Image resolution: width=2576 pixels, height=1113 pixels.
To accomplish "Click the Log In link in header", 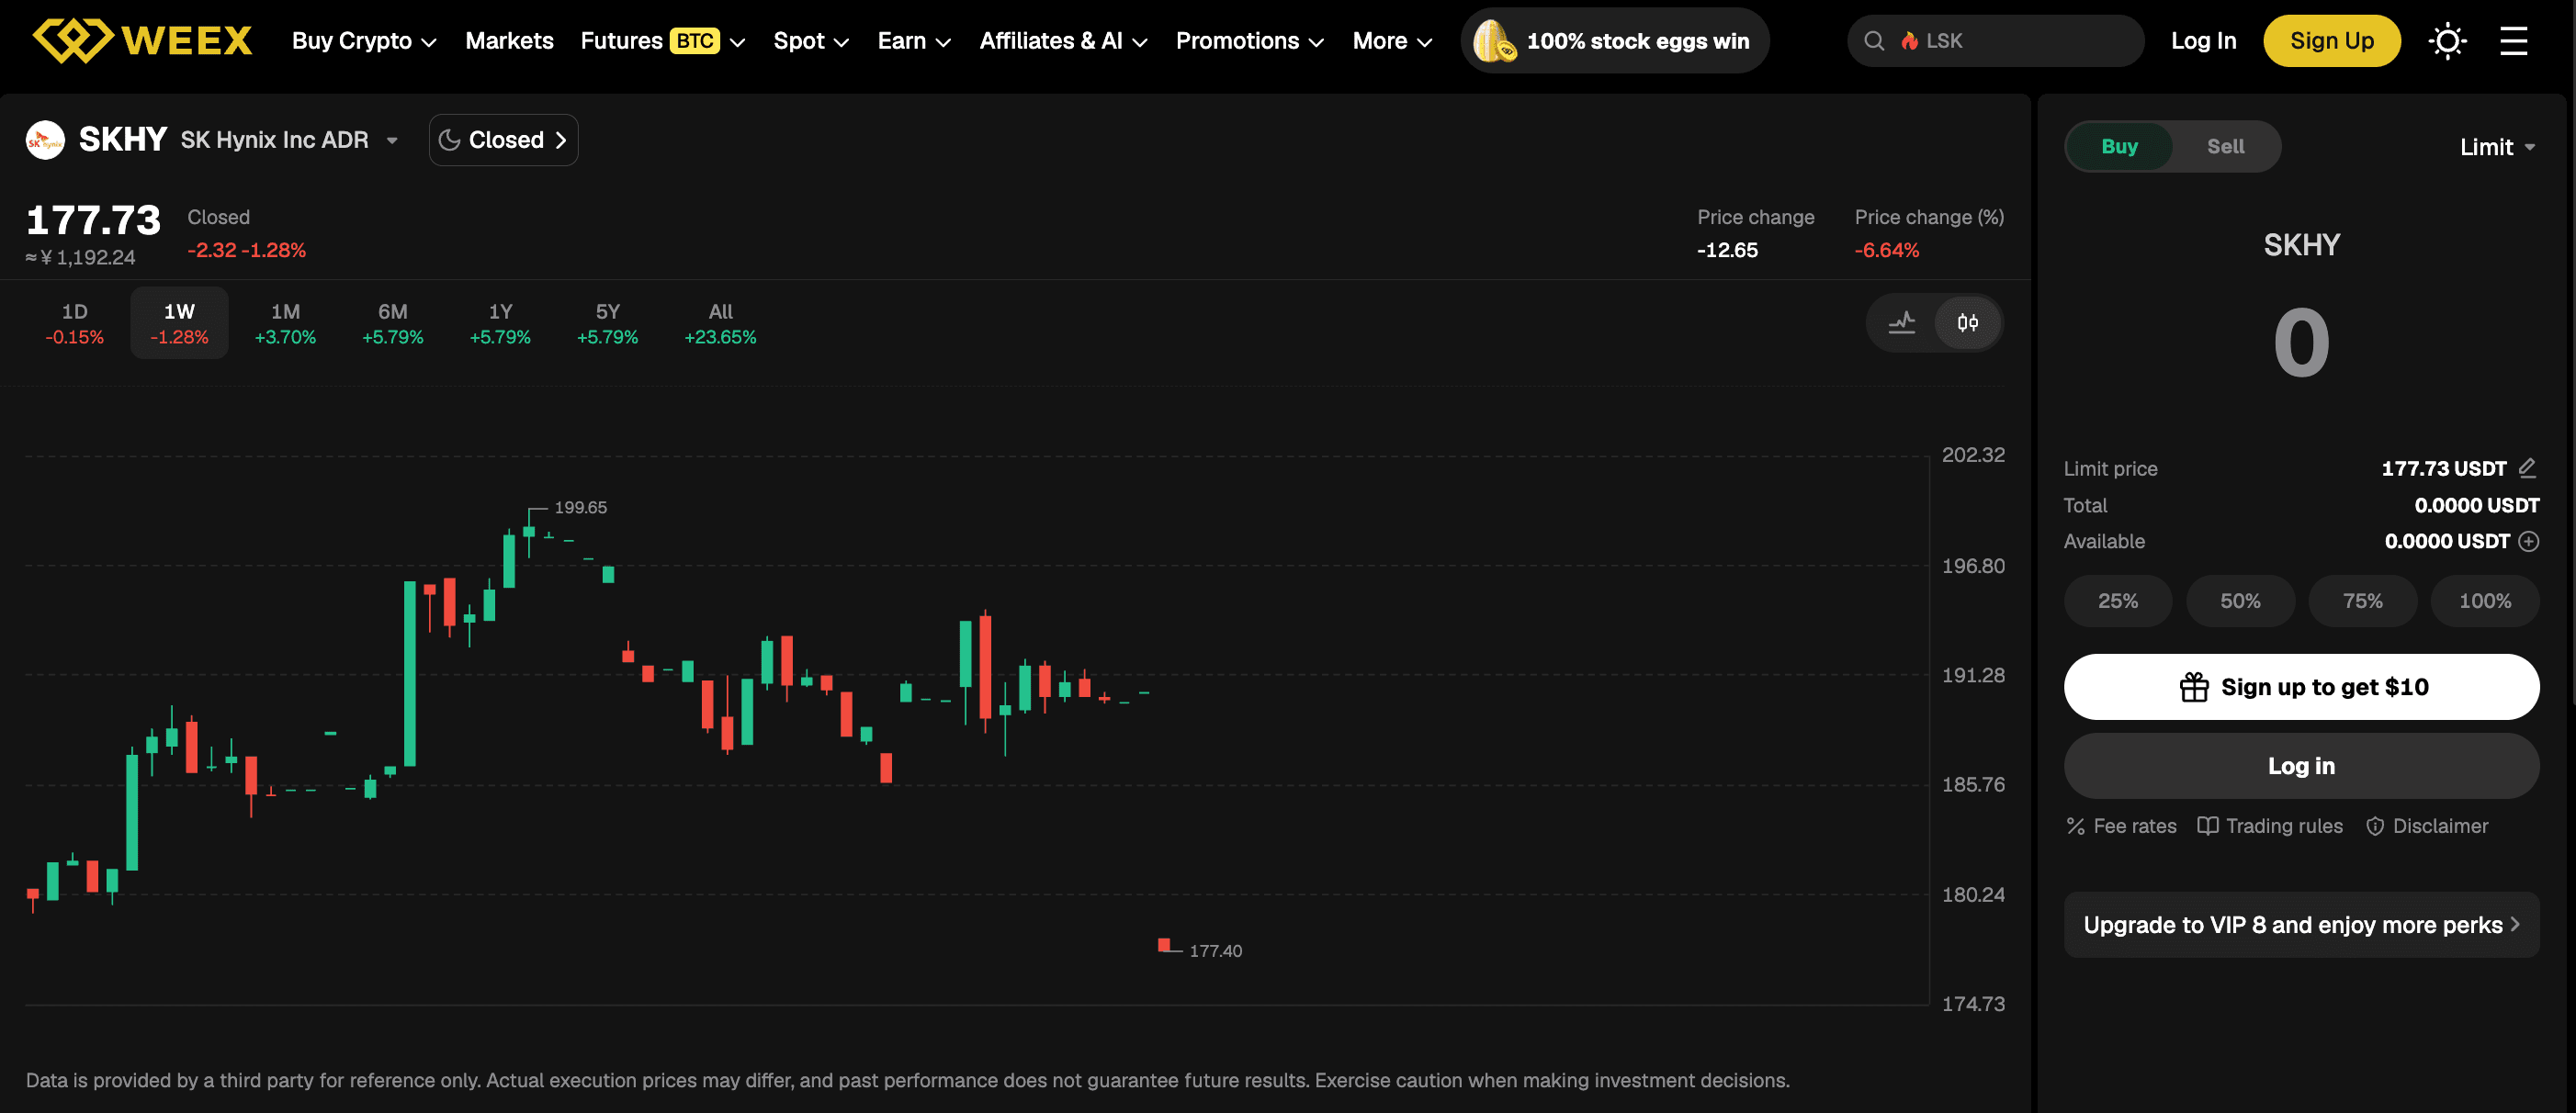I will (2203, 41).
